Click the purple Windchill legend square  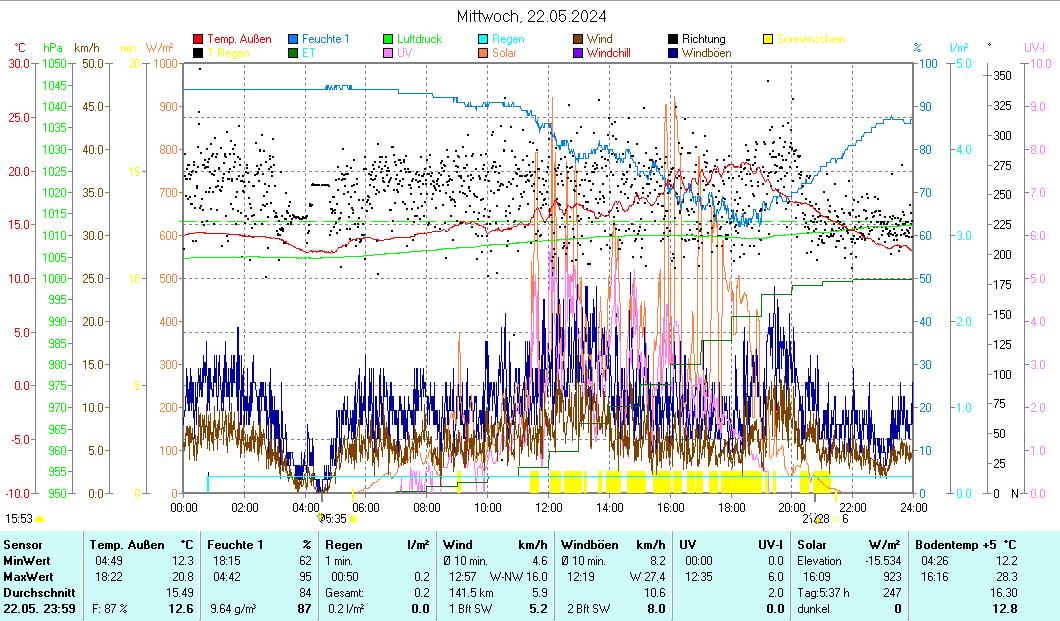click(579, 53)
